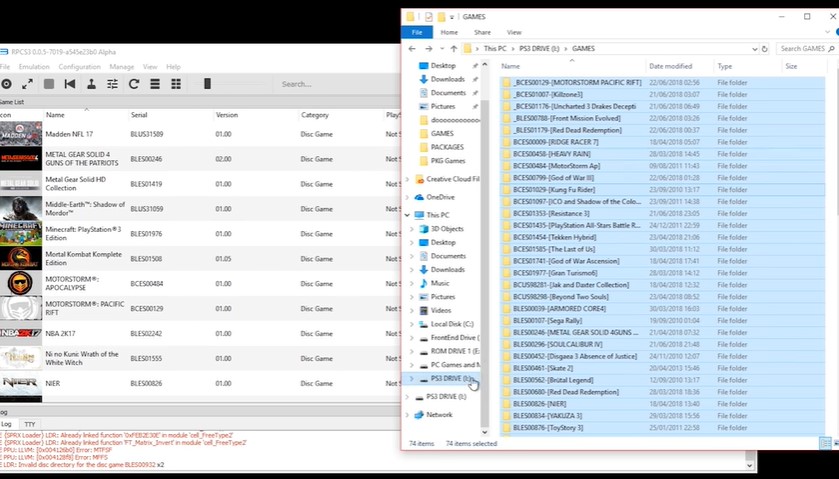Select ROM DRIVE 1 in navigation pane
This screenshot has width=839, height=479.
point(455,352)
